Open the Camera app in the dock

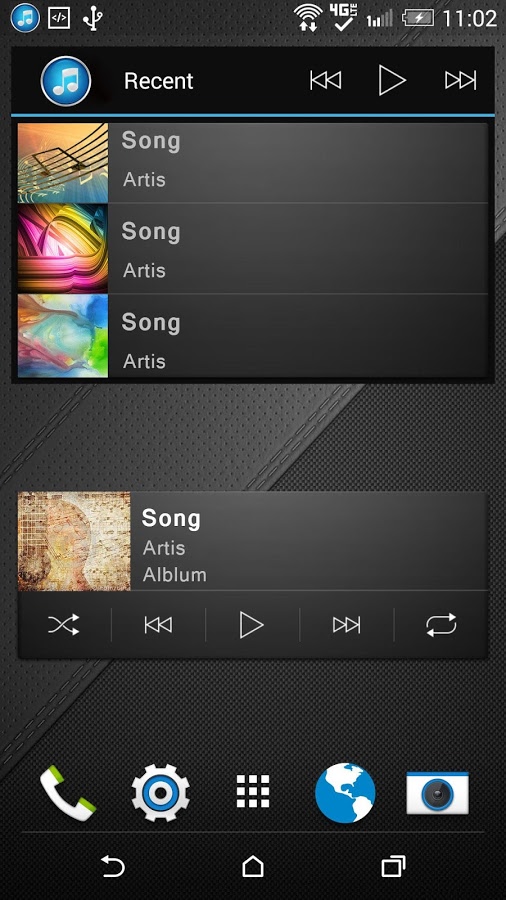(x=438, y=793)
